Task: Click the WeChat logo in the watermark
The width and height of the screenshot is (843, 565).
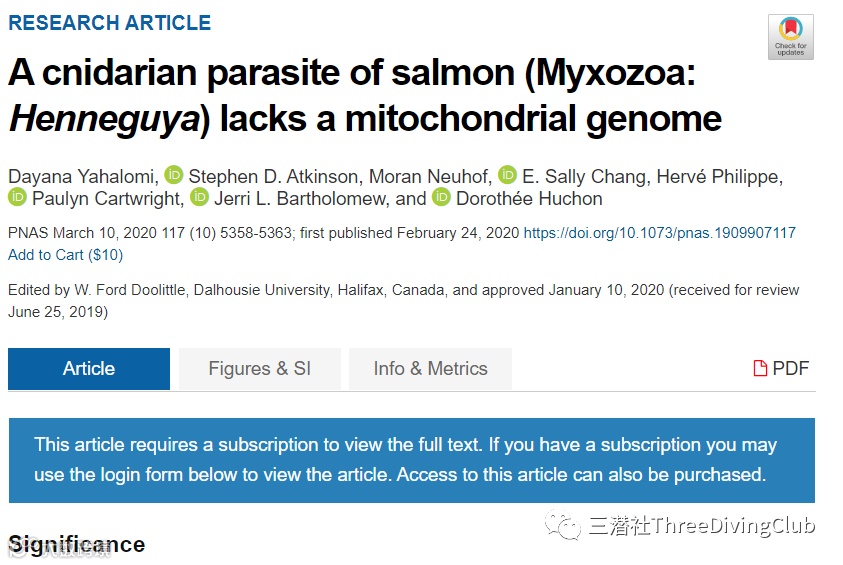Action: pos(561,526)
